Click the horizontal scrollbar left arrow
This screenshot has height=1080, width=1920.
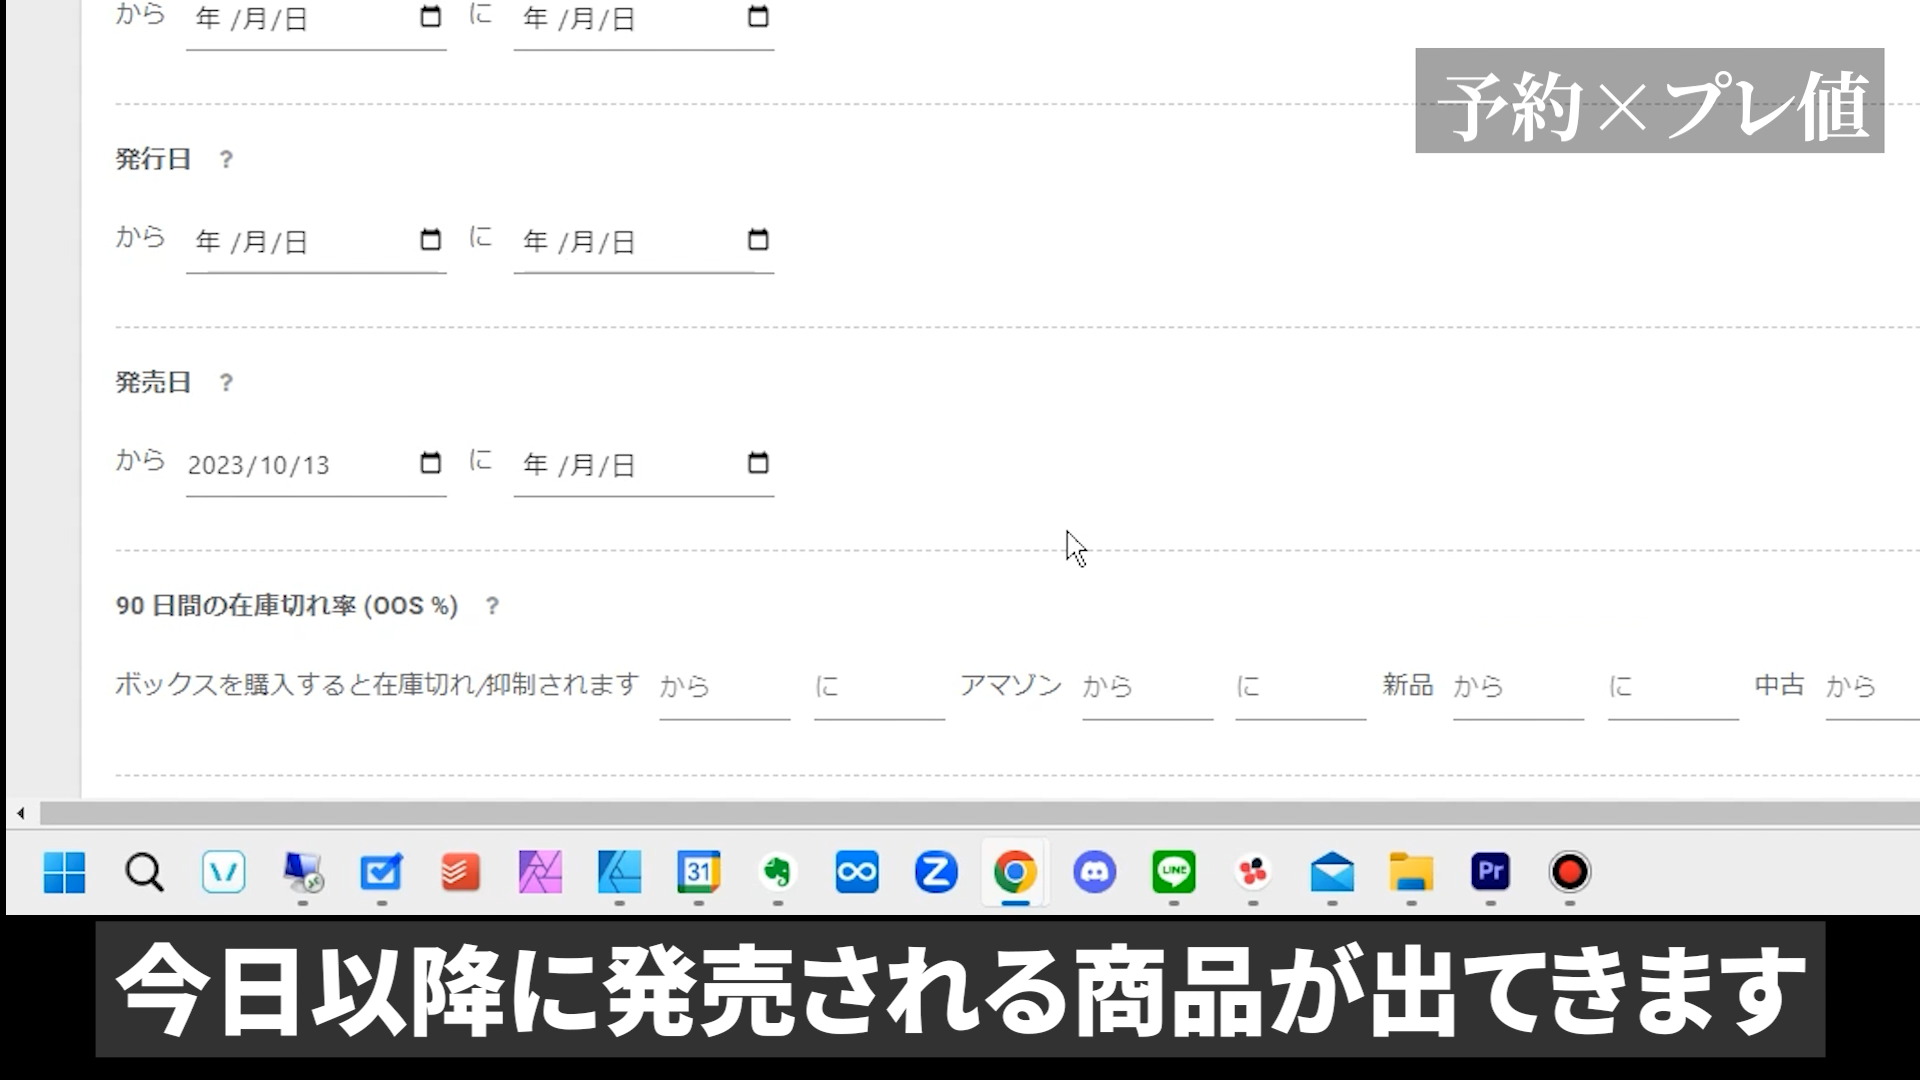point(21,813)
